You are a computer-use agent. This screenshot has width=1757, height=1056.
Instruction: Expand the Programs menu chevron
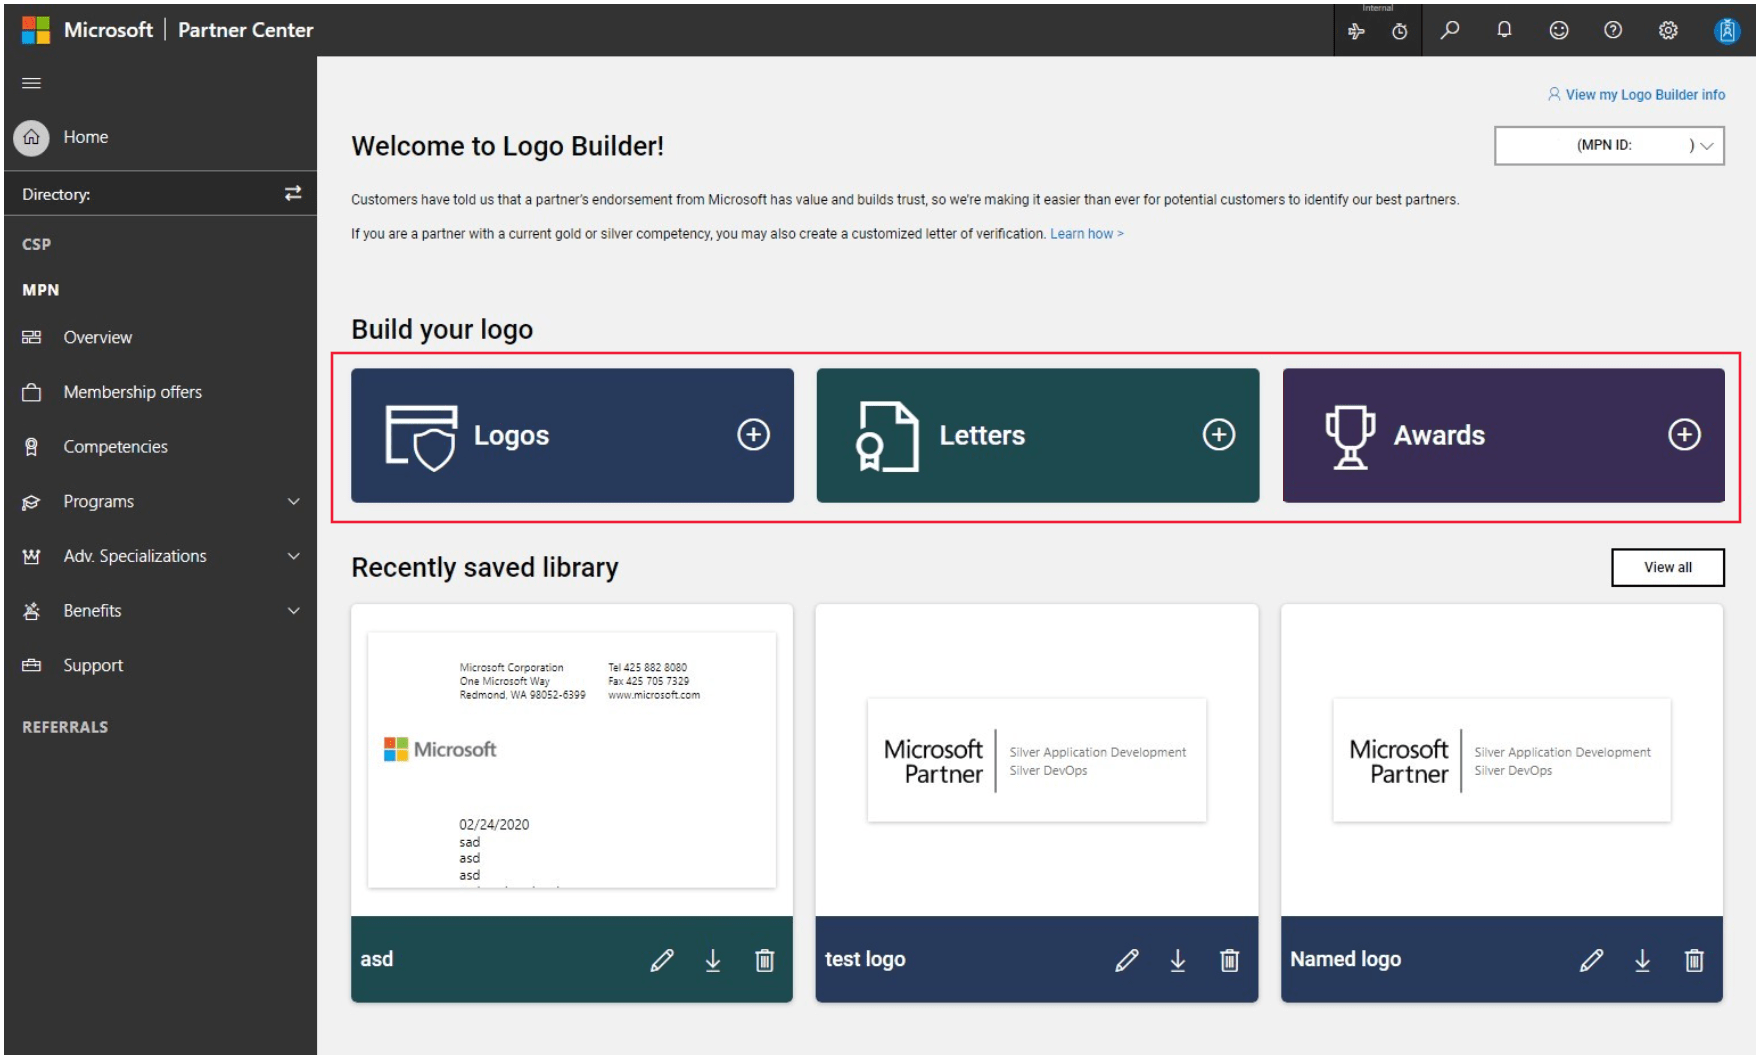coord(294,501)
